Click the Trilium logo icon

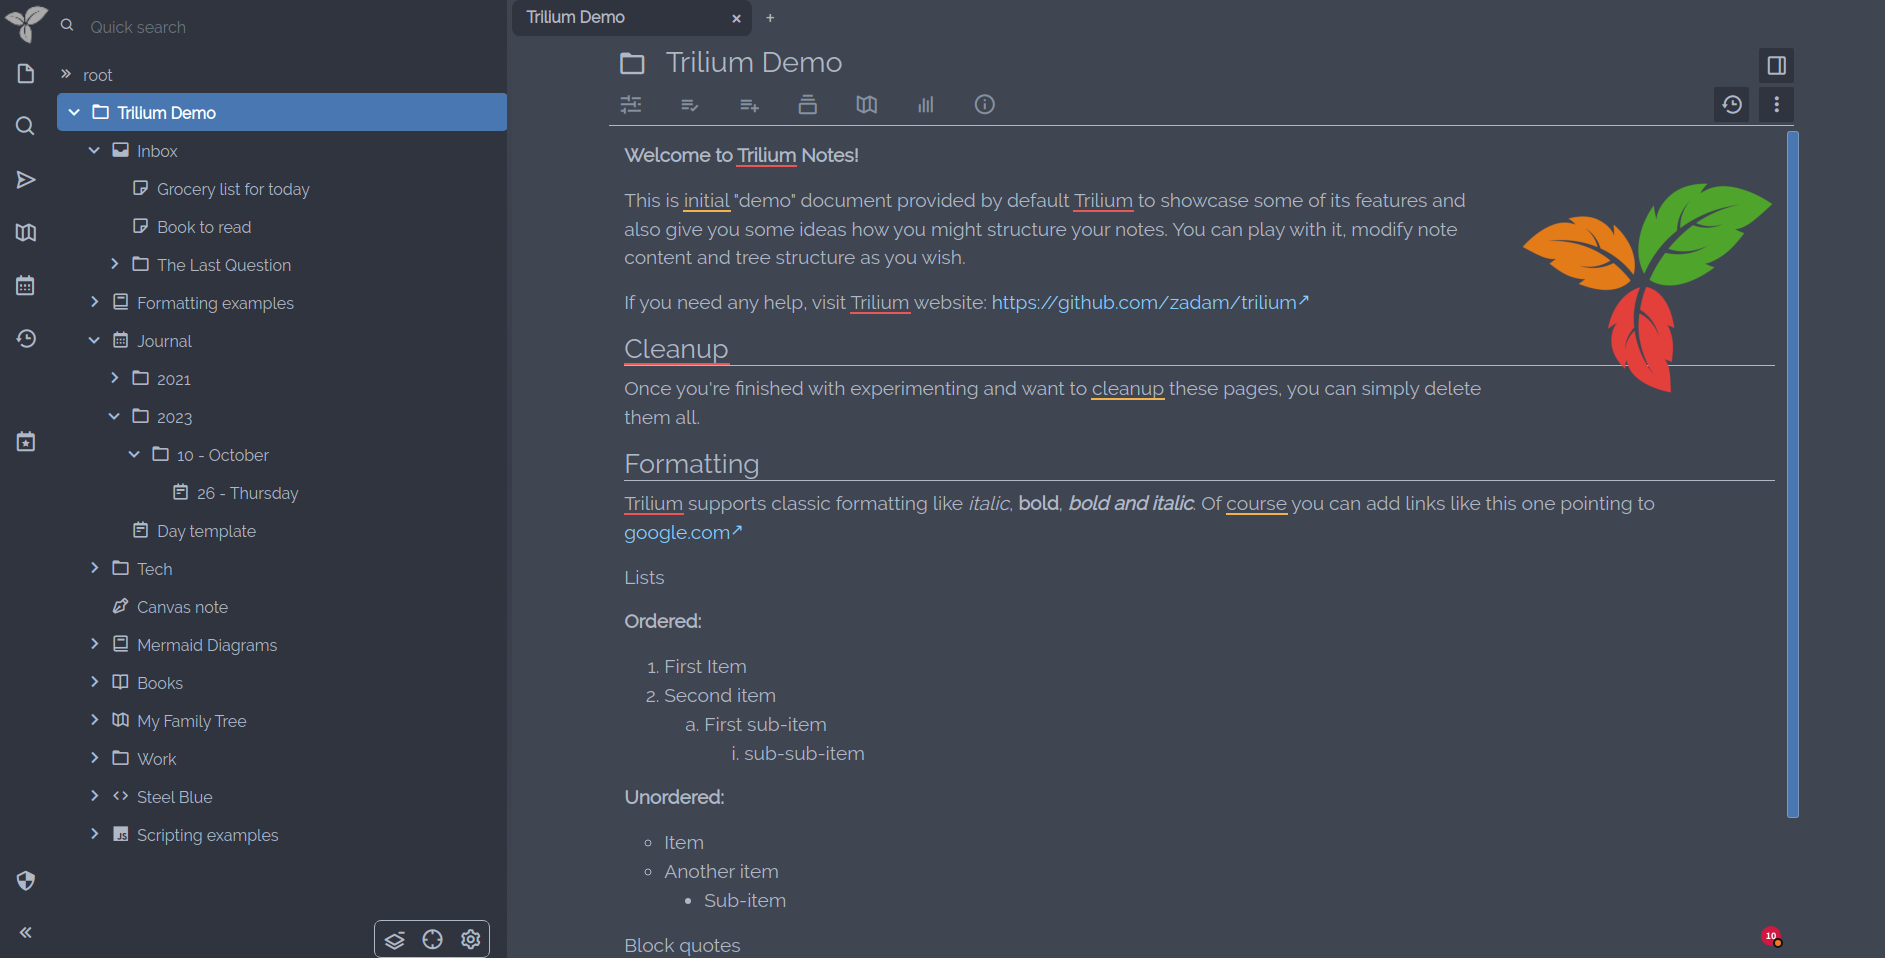tap(26, 23)
